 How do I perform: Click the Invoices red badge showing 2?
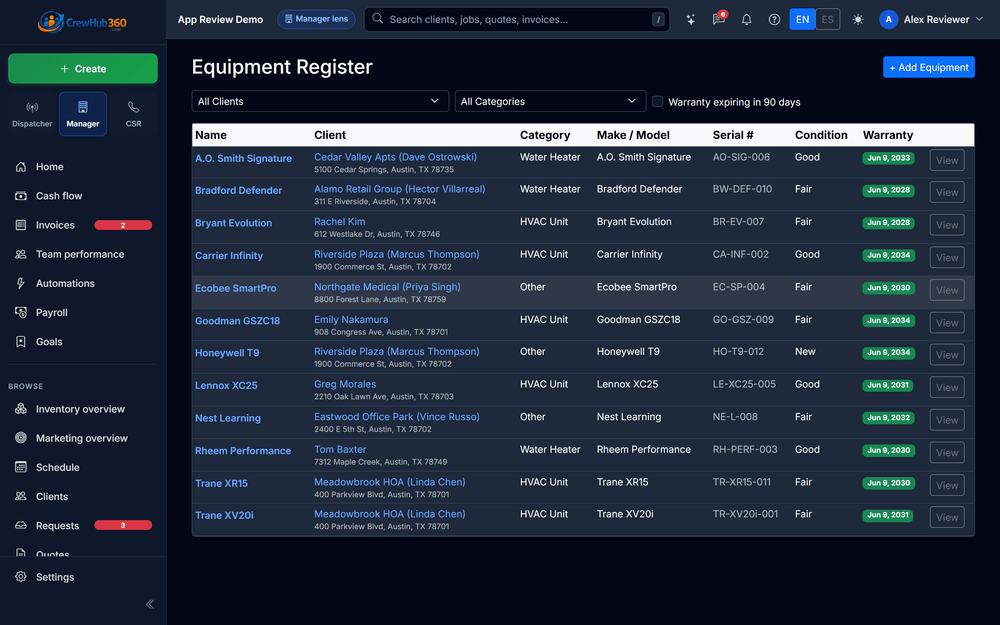(x=123, y=225)
